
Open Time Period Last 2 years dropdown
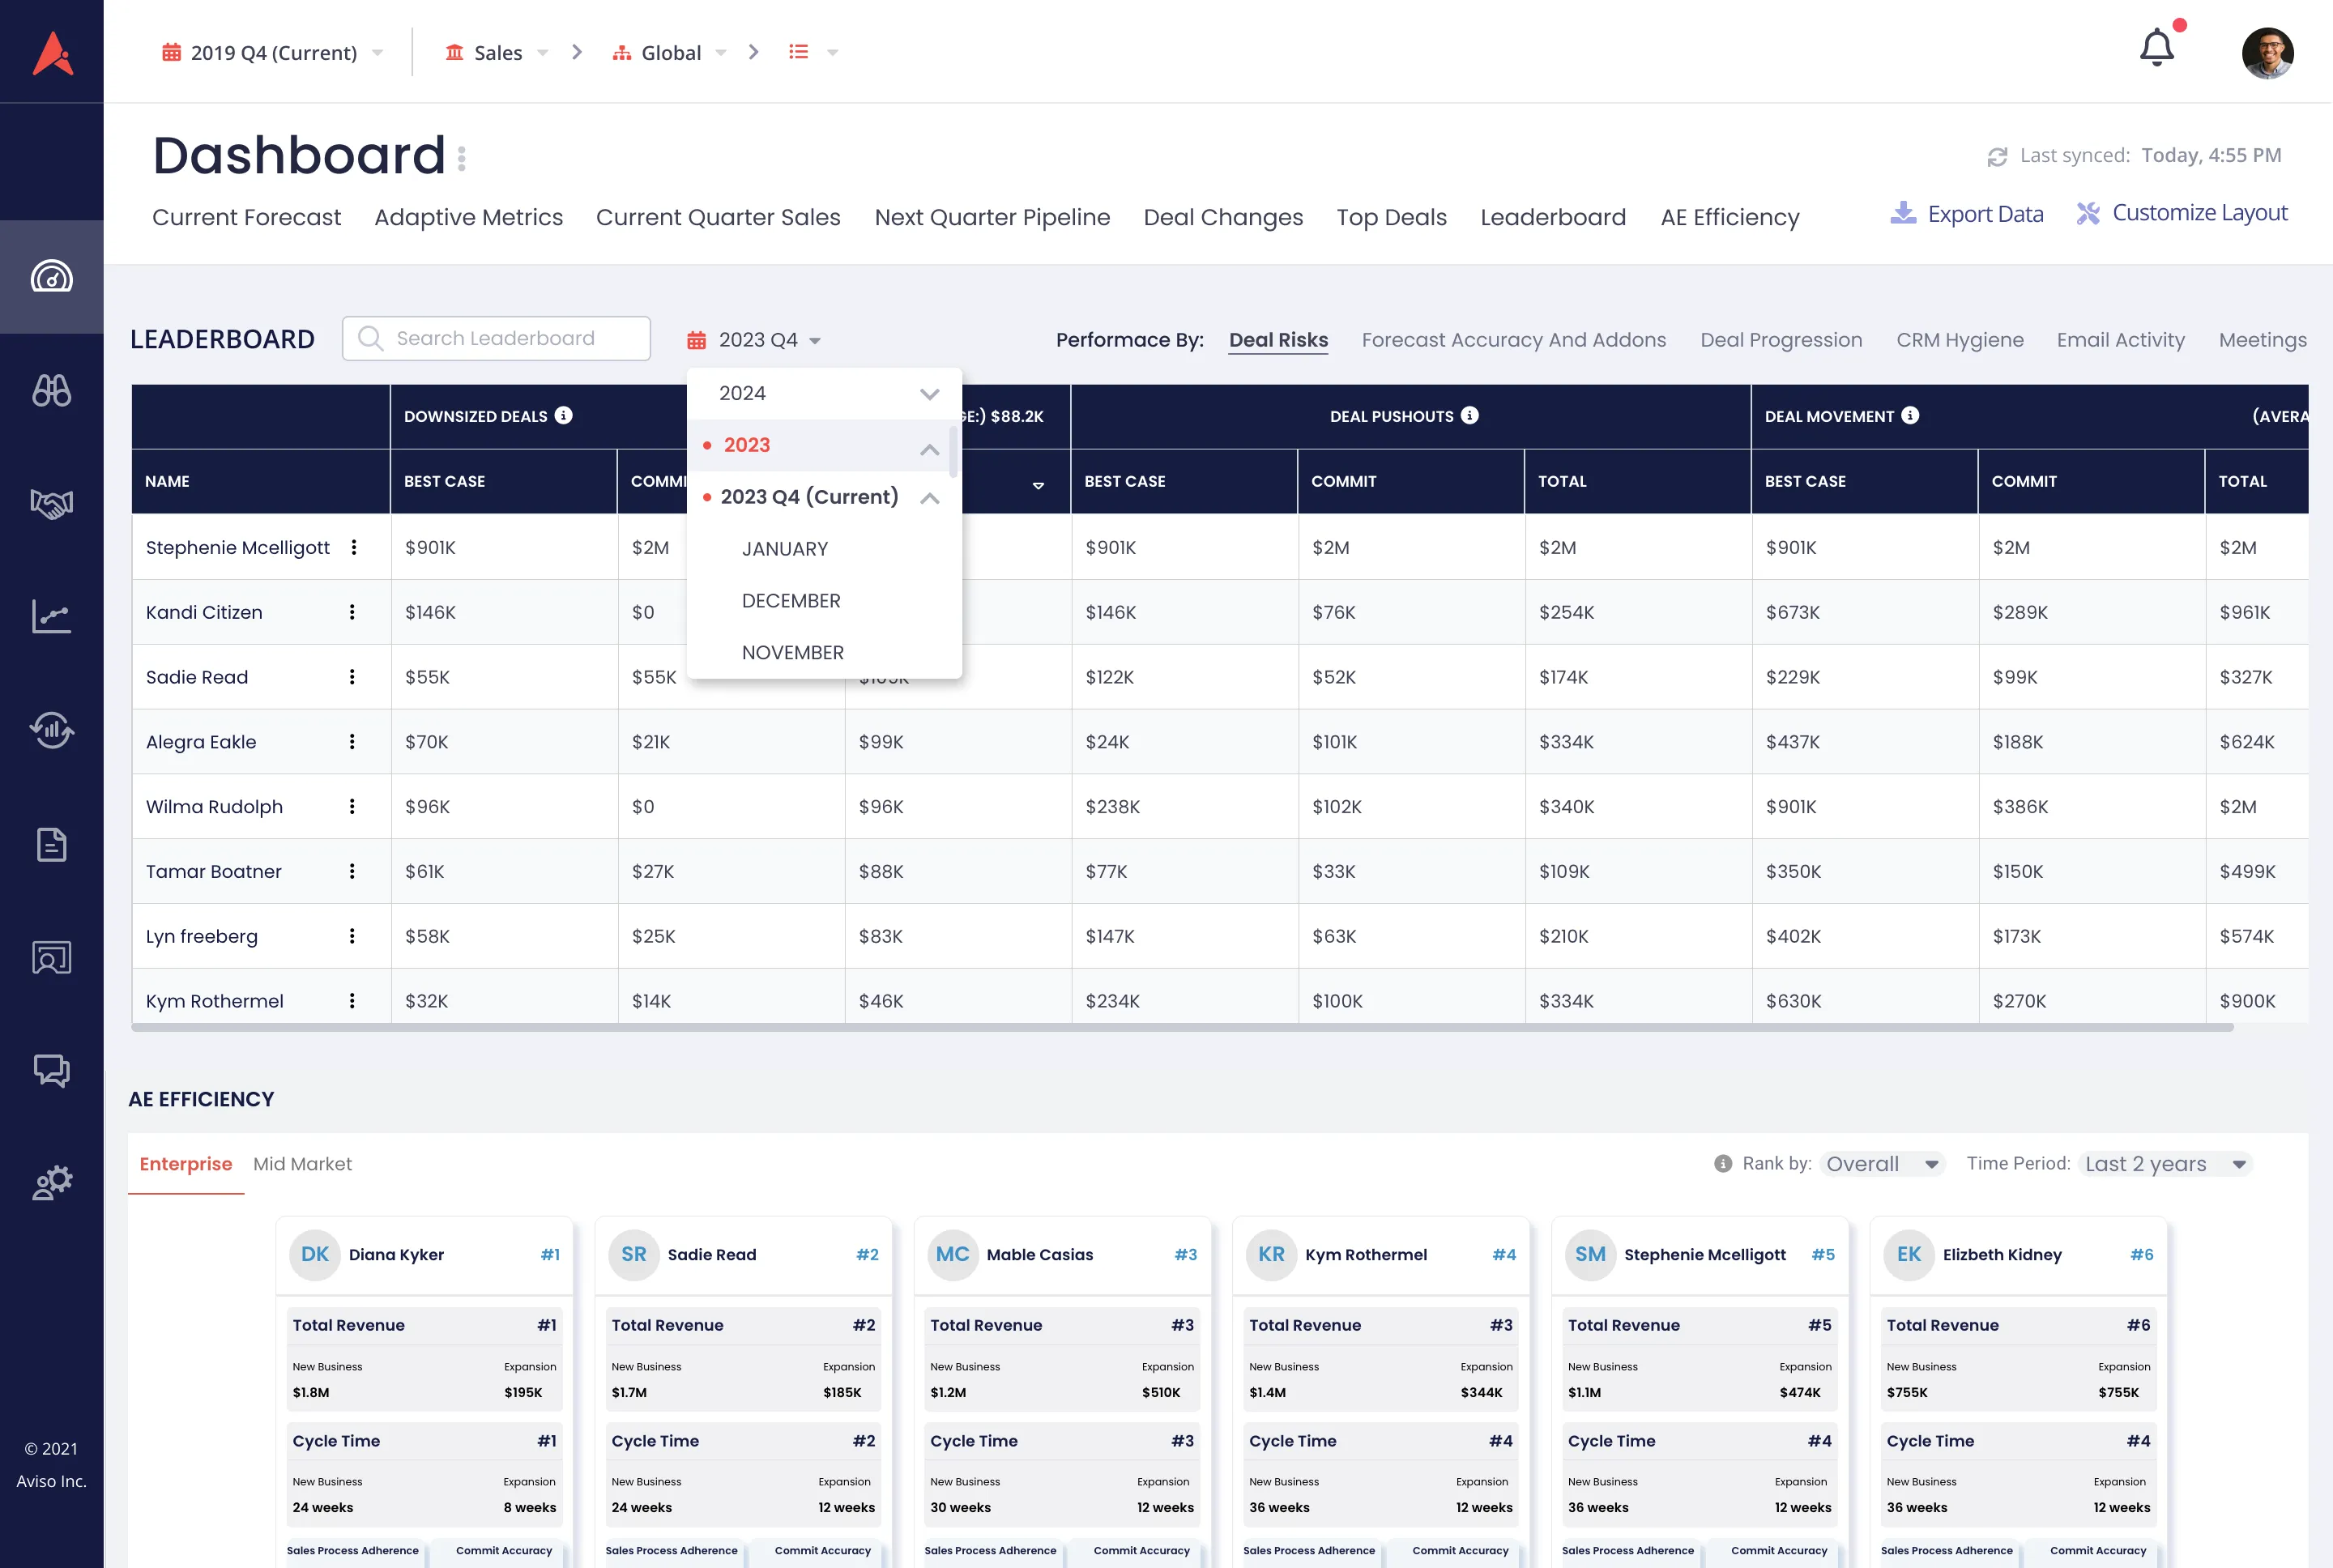coord(2165,1164)
